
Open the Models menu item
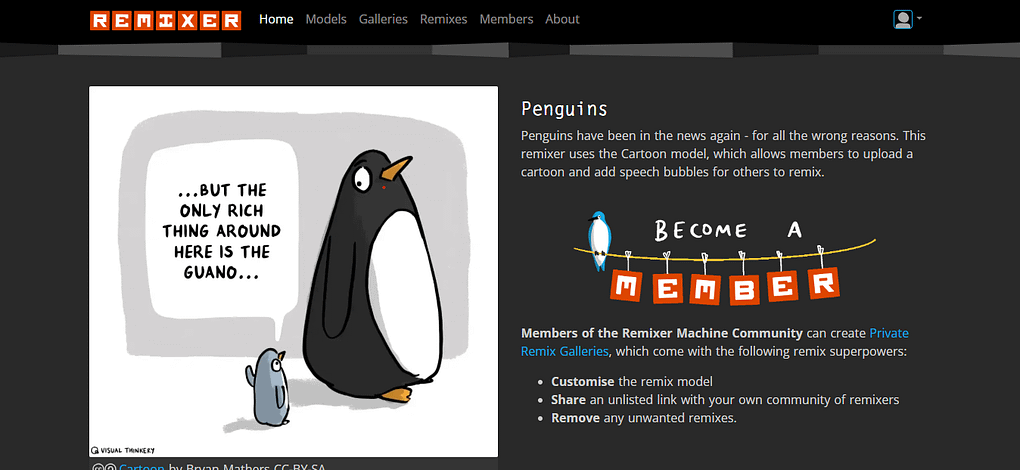[x=326, y=19]
